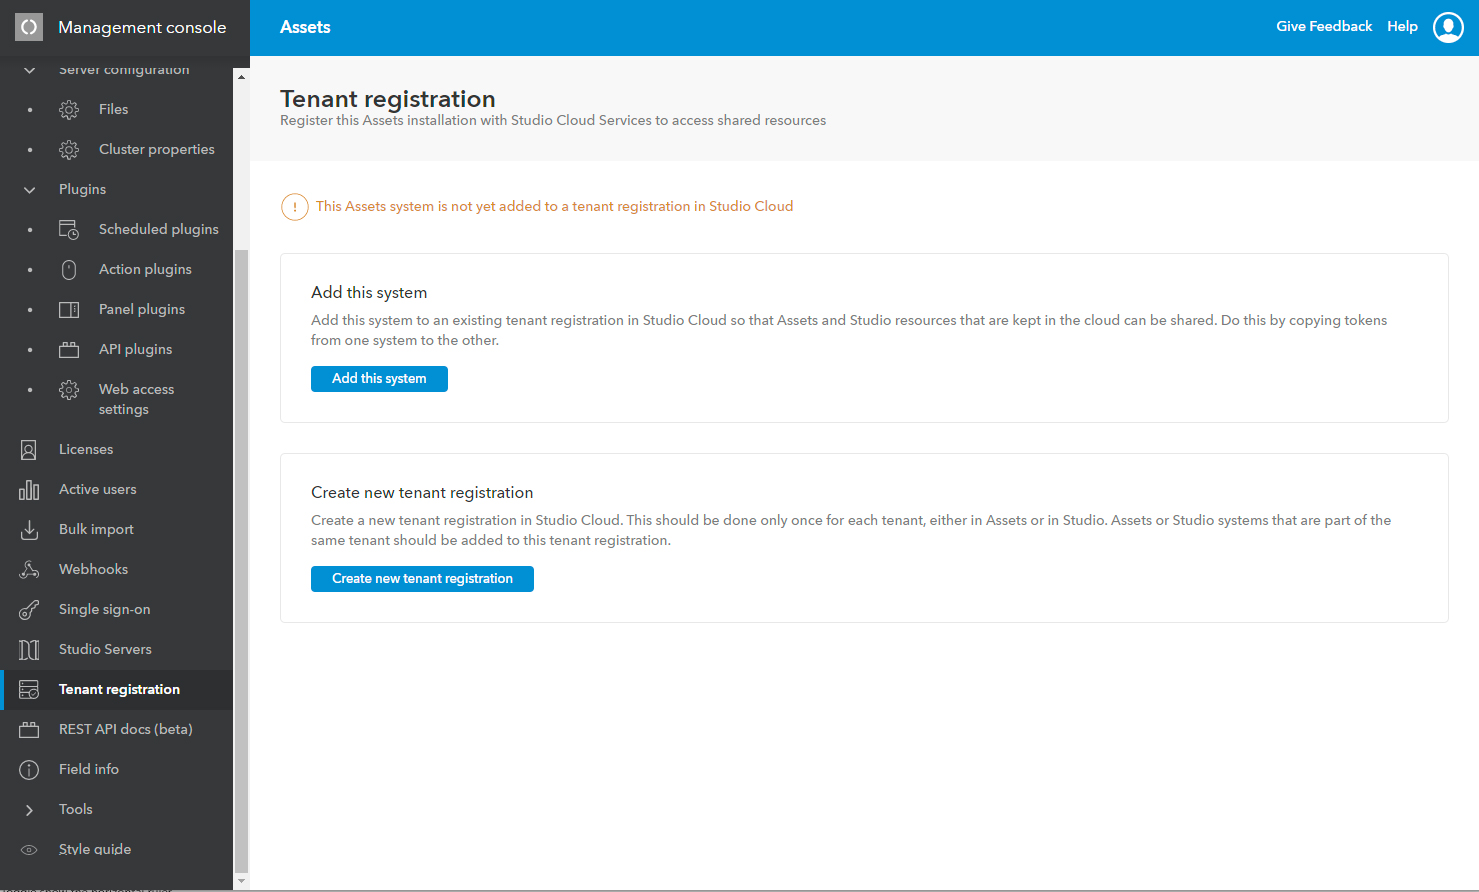
Task: Select the Active users bar-chart icon
Action: (30, 489)
